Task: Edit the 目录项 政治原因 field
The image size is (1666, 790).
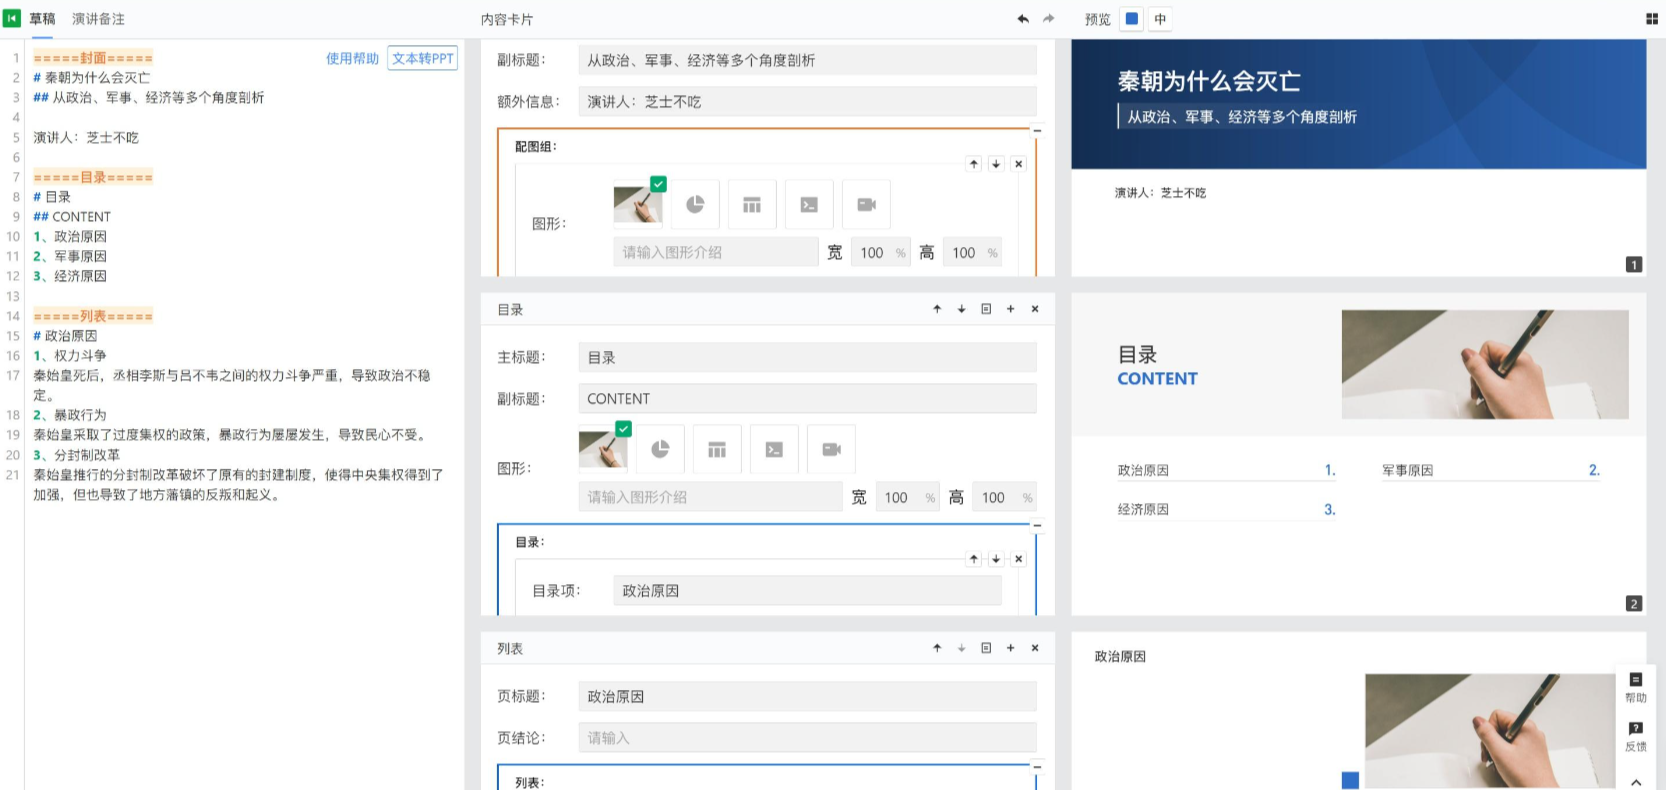Action: coord(807,590)
